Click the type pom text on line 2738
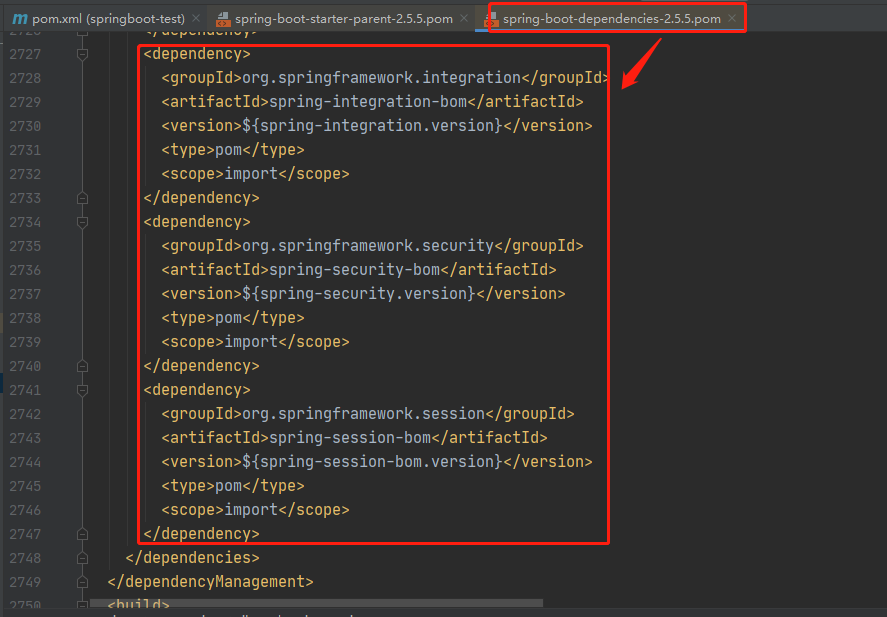 point(233,318)
